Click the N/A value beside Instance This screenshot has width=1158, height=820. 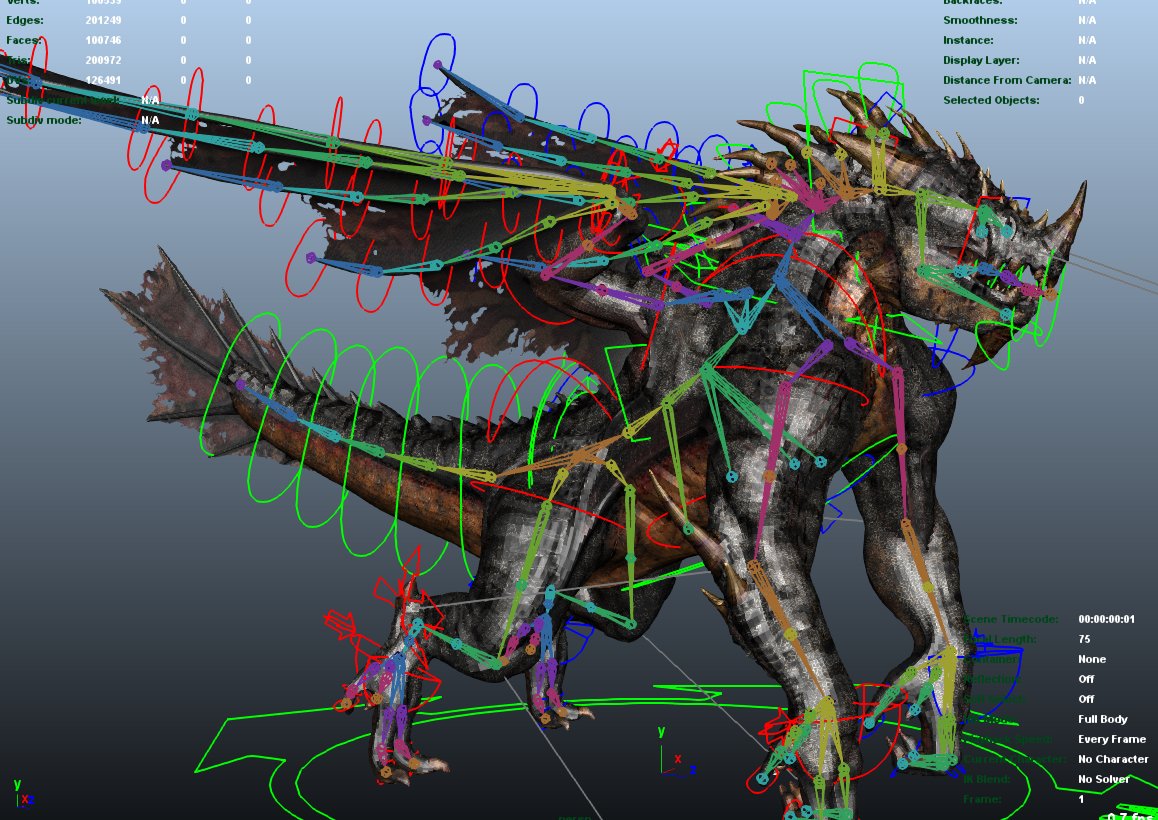1086,40
